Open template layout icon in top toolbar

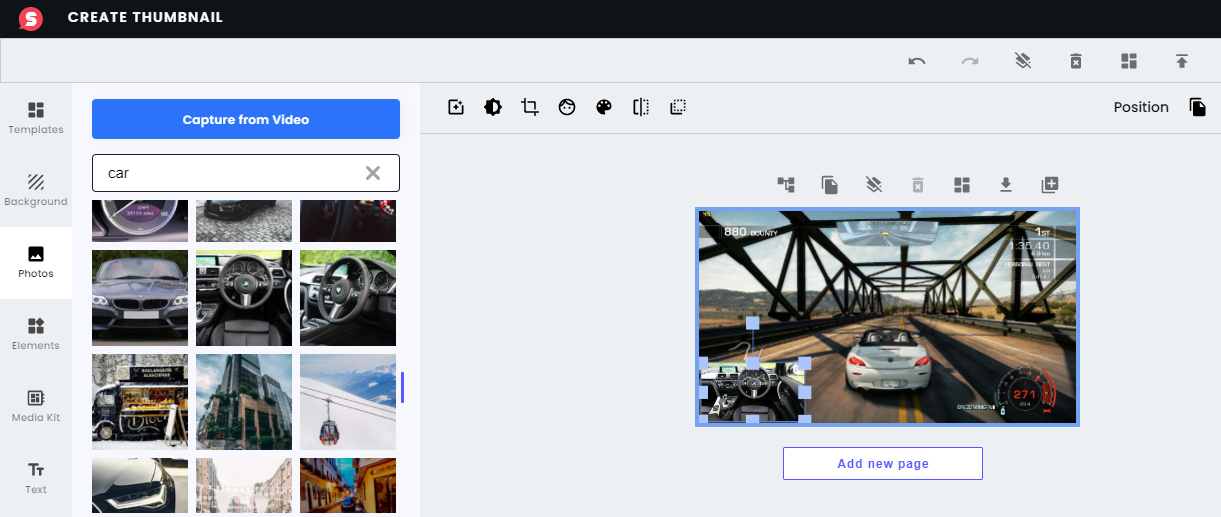tap(1129, 61)
